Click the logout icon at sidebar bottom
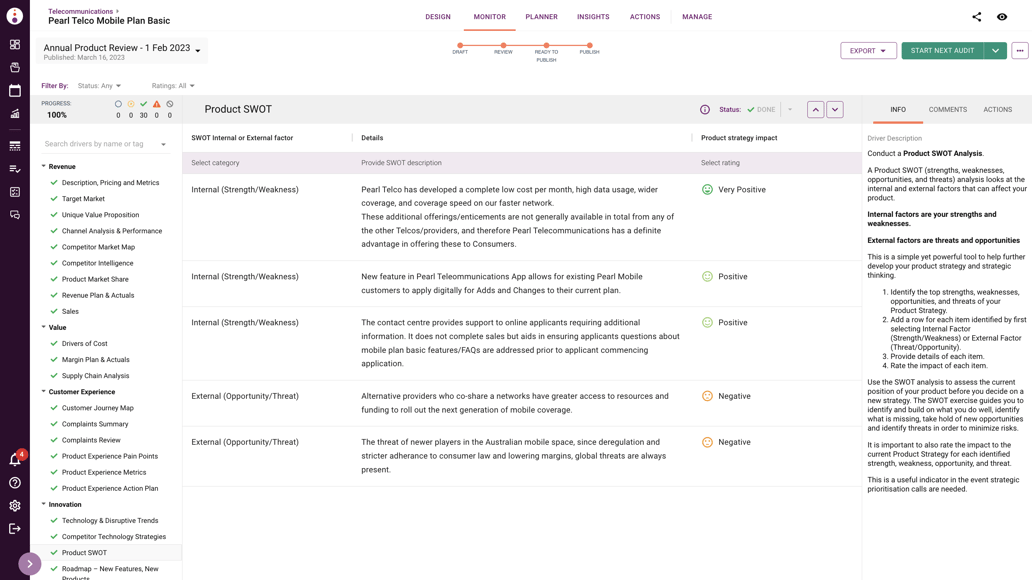1032x580 pixels. [14, 530]
